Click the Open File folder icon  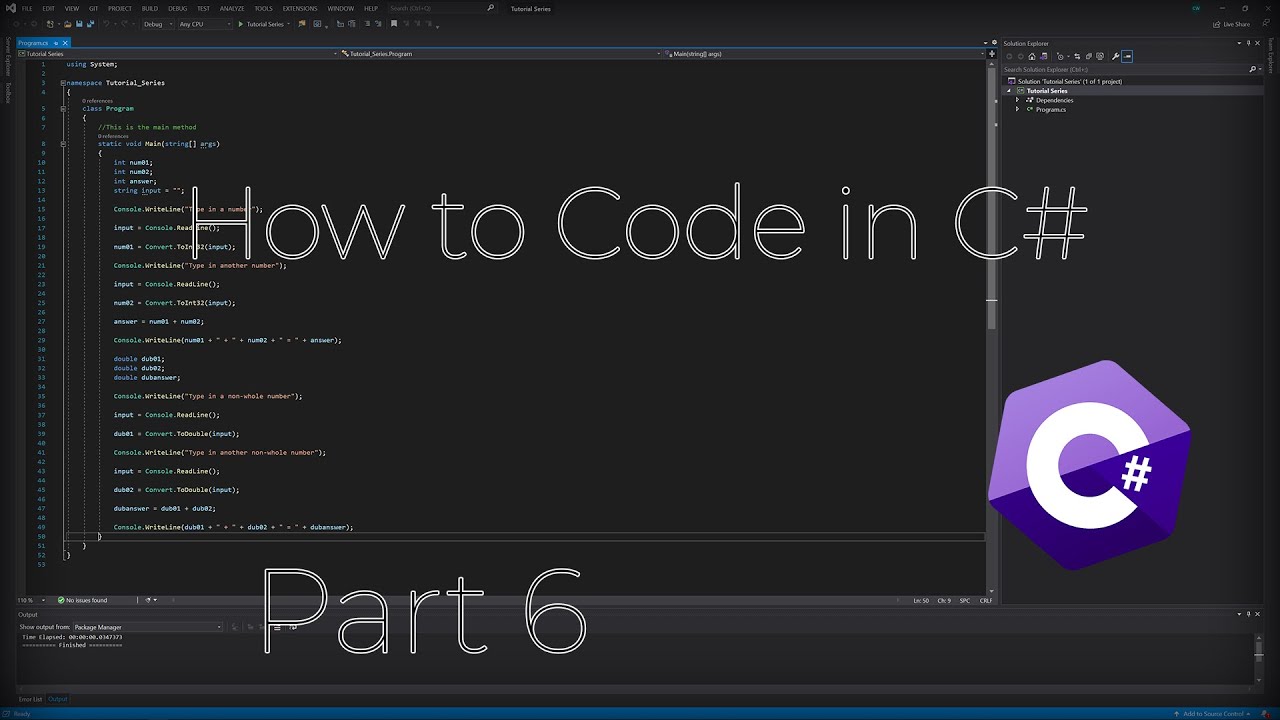[x=68, y=24]
